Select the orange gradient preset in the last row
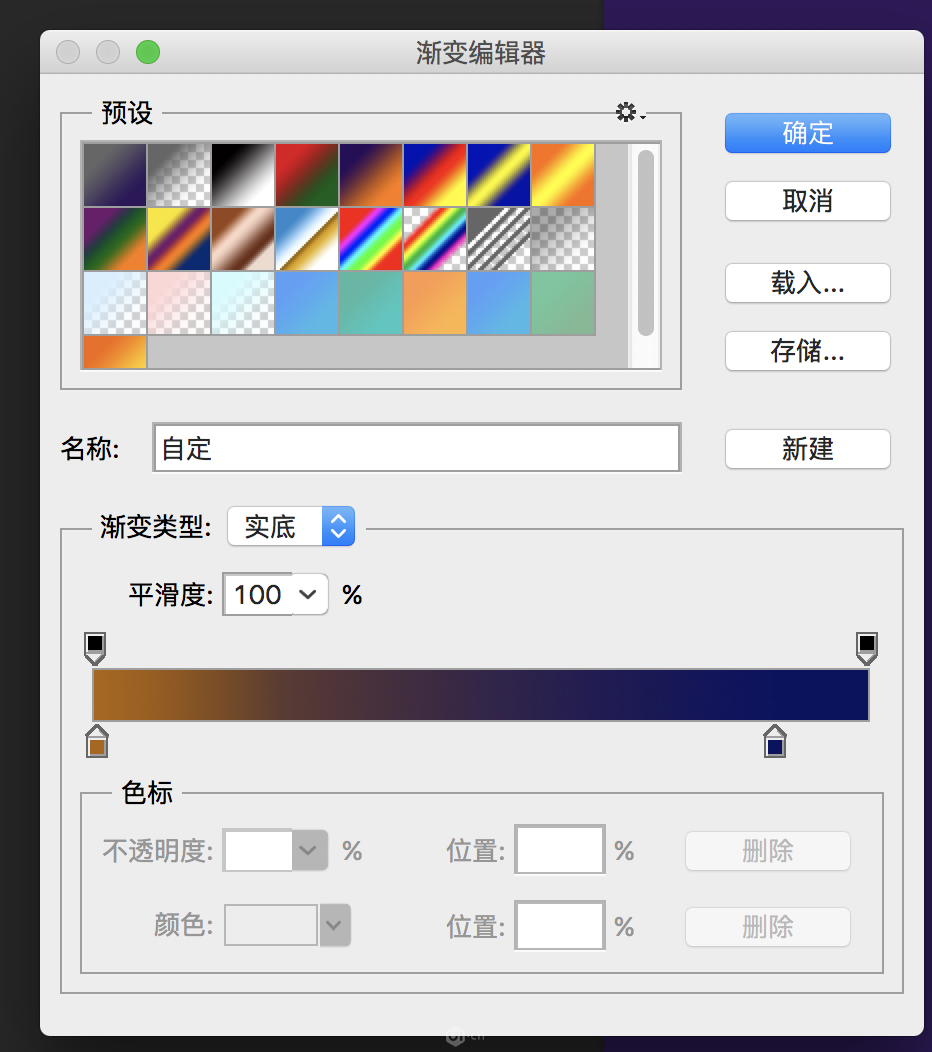The image size is (932, 1052). [115, 352]
